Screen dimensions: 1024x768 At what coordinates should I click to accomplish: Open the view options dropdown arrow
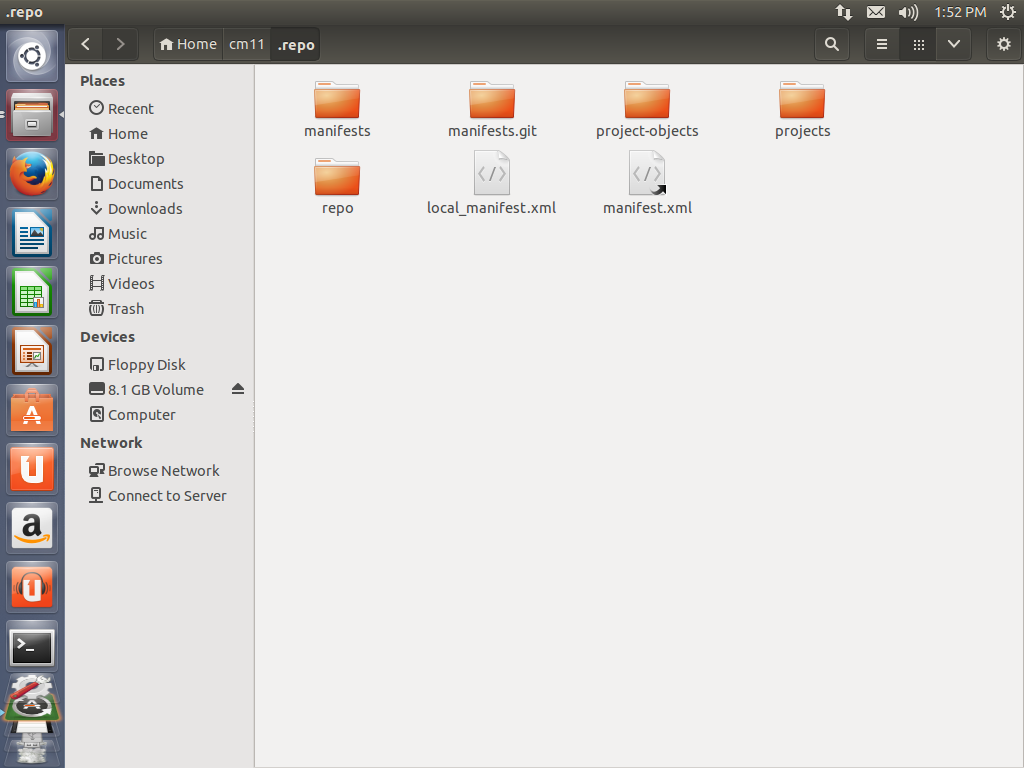(x=953, y=44)
